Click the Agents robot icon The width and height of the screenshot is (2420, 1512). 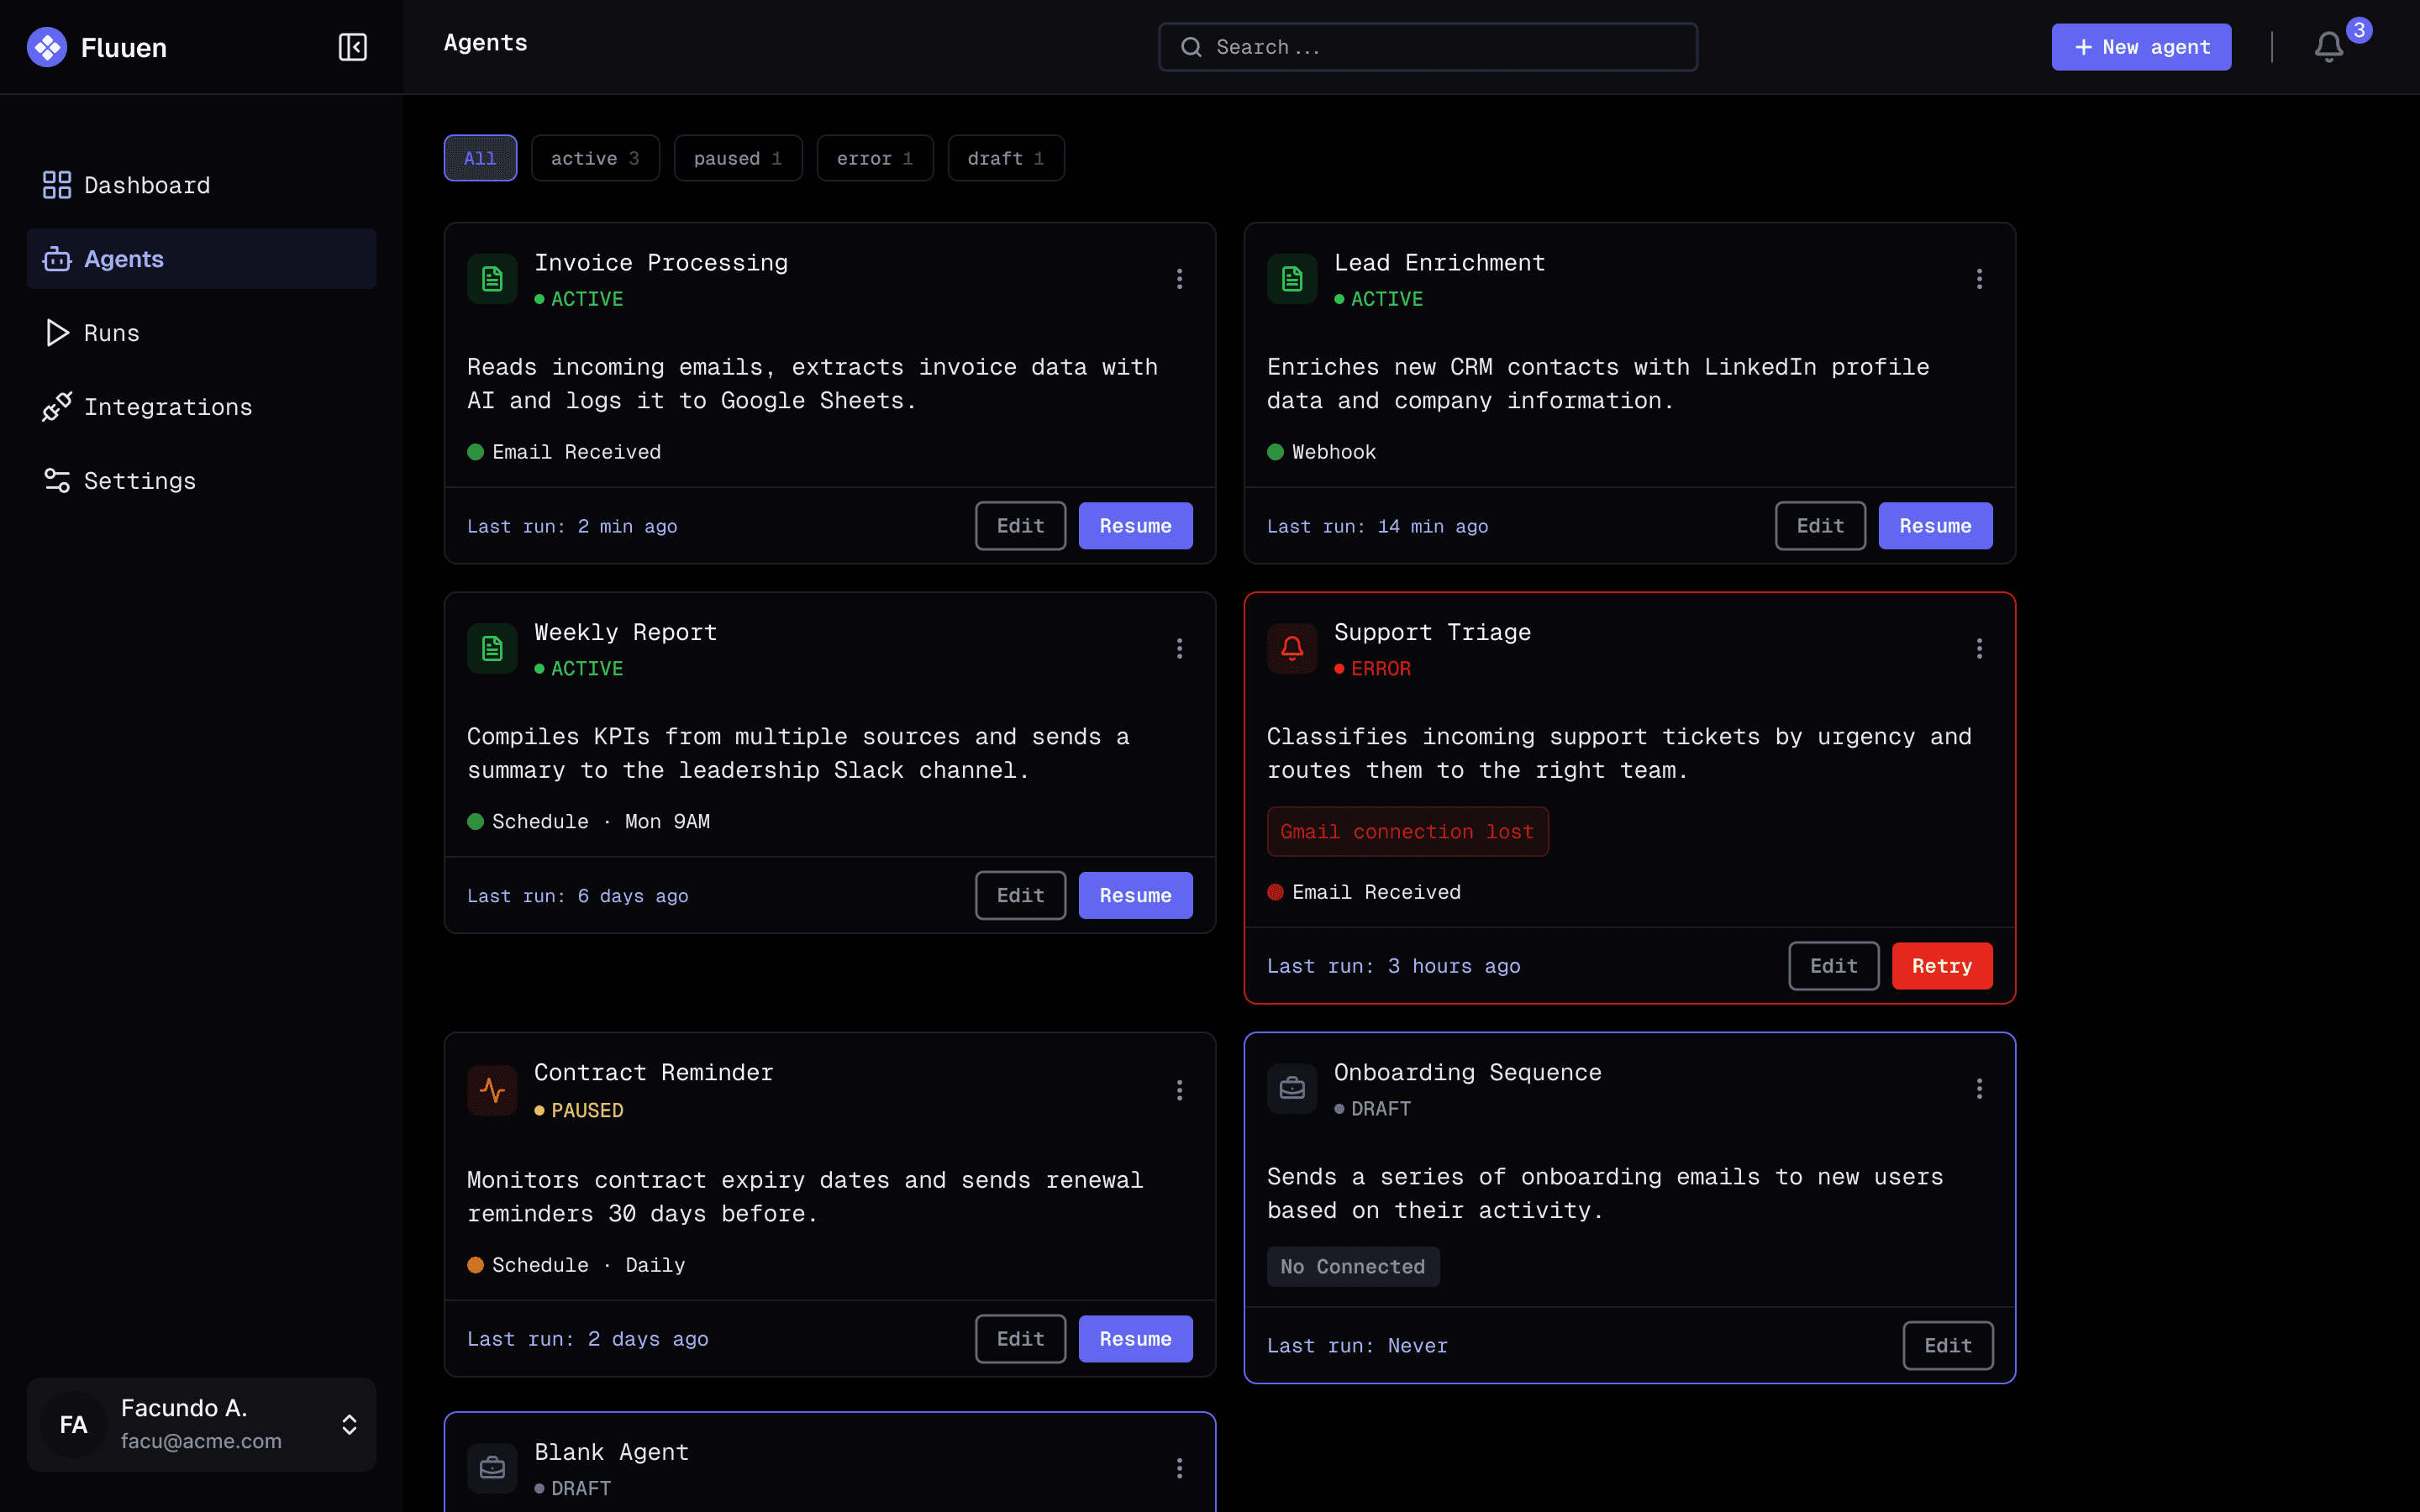57,259
